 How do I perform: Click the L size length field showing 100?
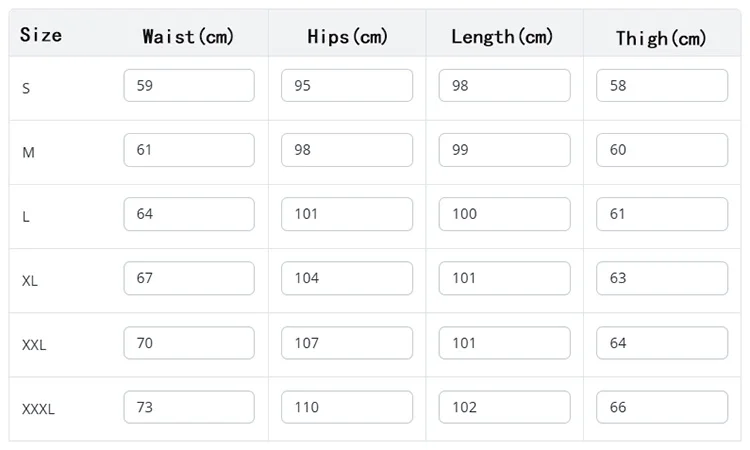tap(504, 214)
